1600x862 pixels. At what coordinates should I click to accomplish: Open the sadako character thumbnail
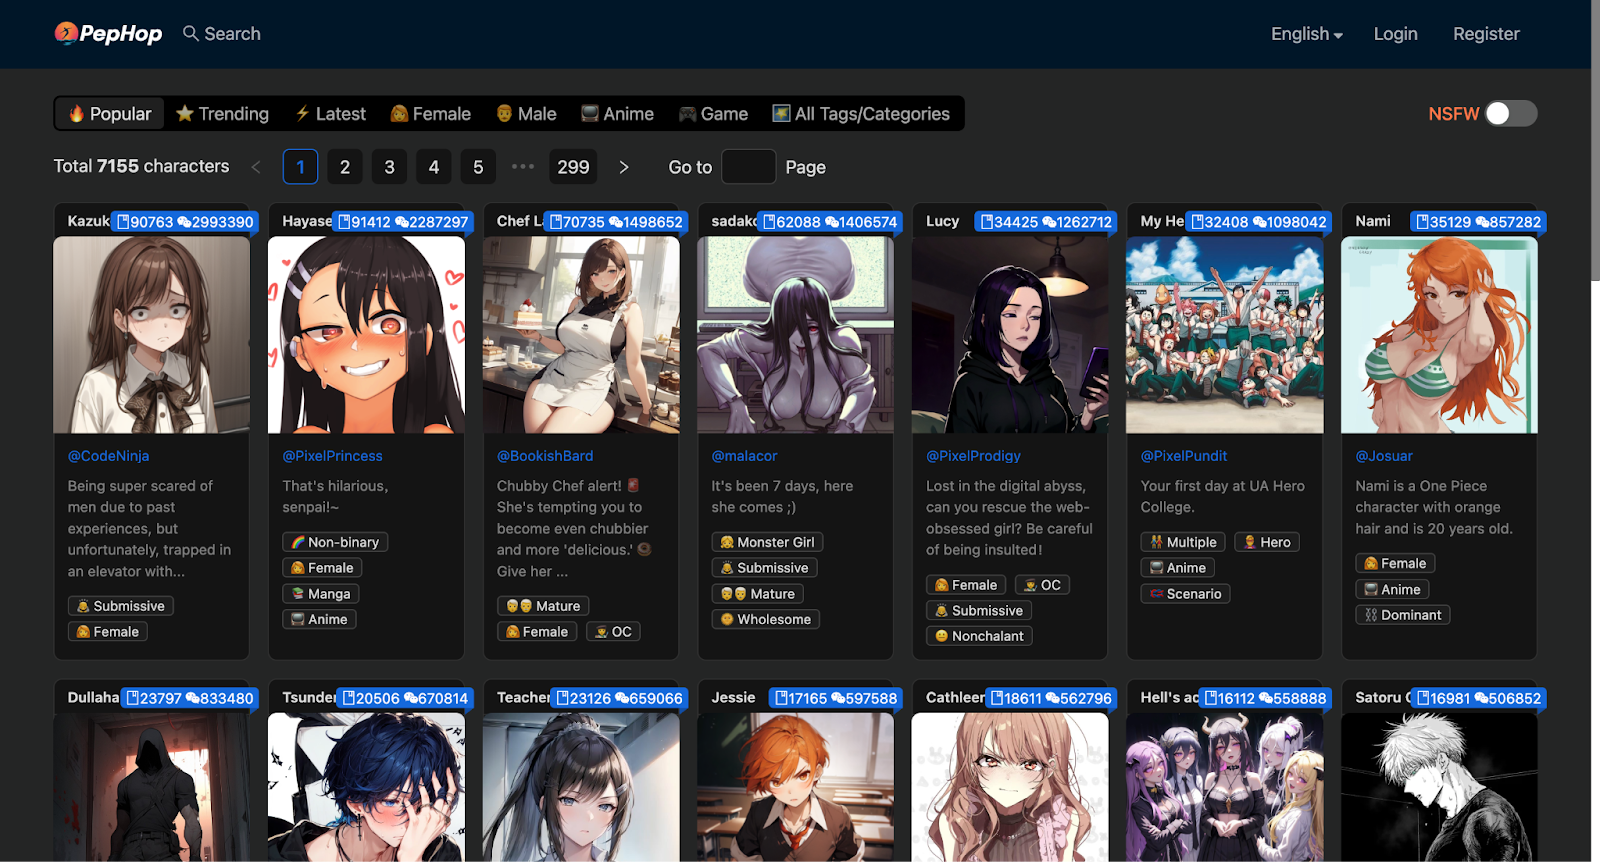pos(795,335)
